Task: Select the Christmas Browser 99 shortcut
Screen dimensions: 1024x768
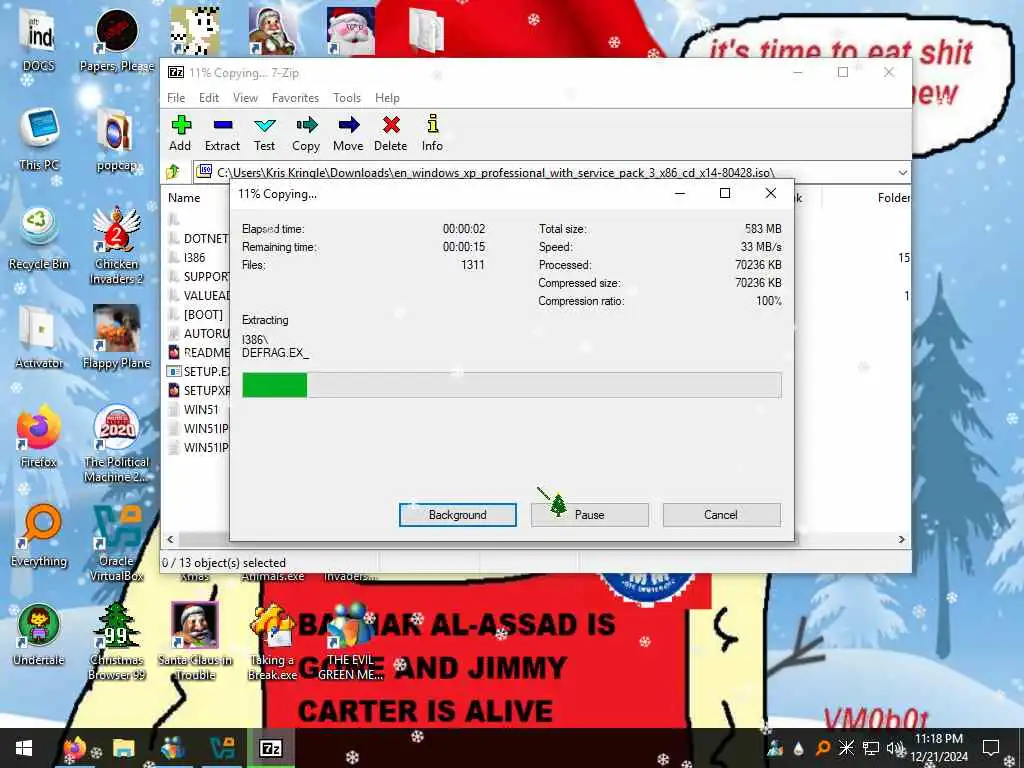Action: click(117, 641)
